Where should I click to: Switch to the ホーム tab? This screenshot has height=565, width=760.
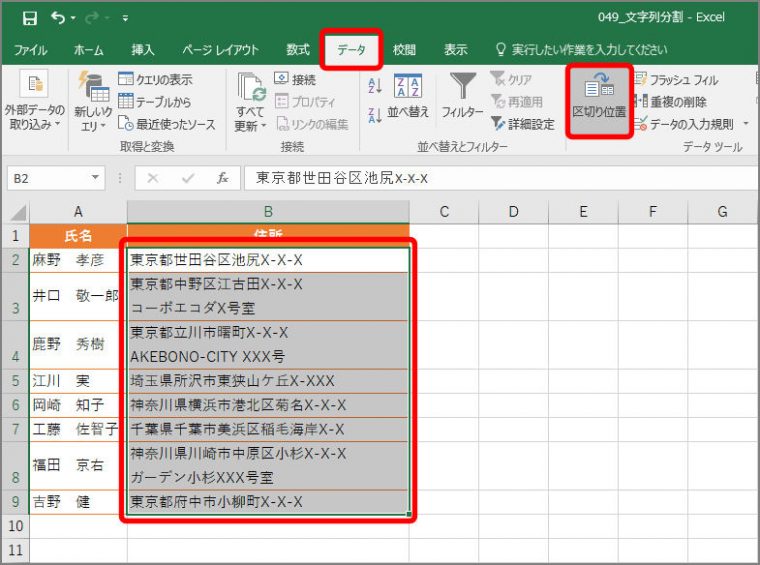[x=88, y=49]
